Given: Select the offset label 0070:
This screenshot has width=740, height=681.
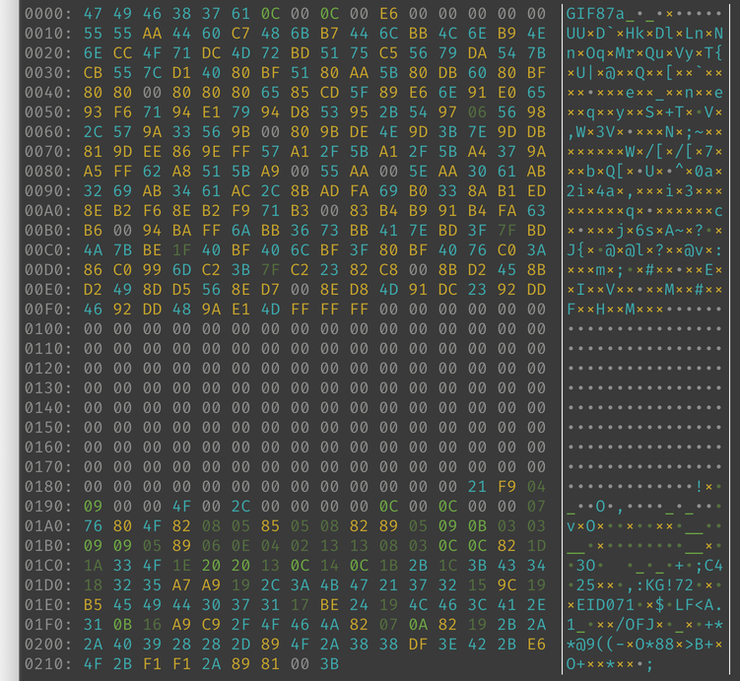Looking at the screenshot, I should pos(48,152).
